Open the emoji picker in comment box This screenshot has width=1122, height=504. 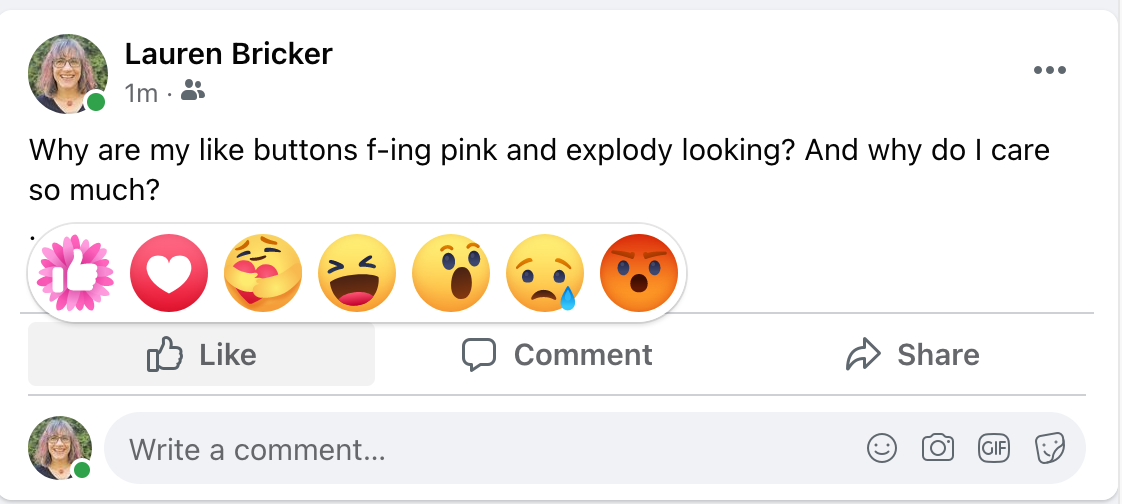(882, 449)
